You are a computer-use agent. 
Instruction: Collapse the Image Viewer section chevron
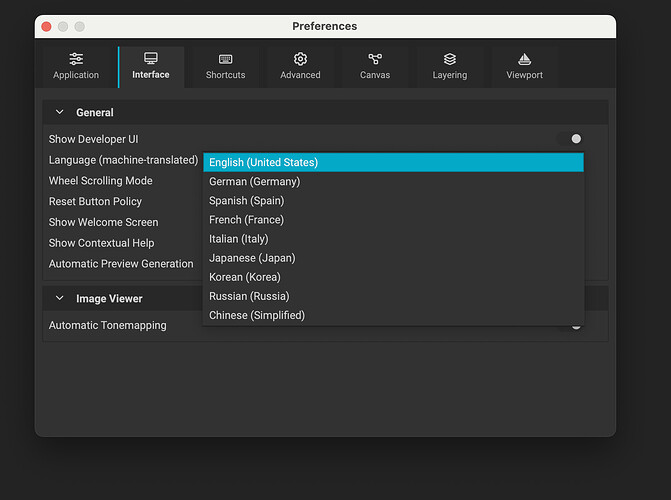(60, 298)
